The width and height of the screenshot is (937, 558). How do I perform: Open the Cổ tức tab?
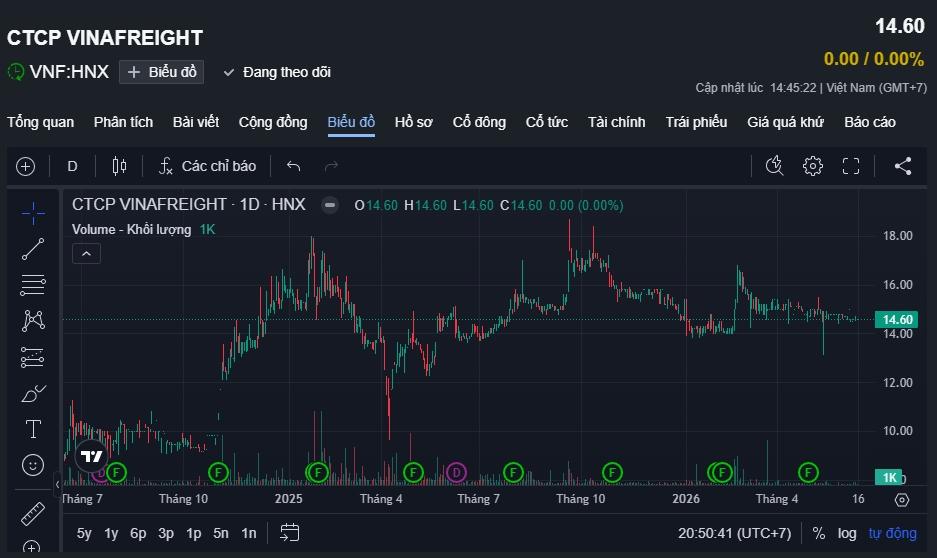(x=547, y=122)
